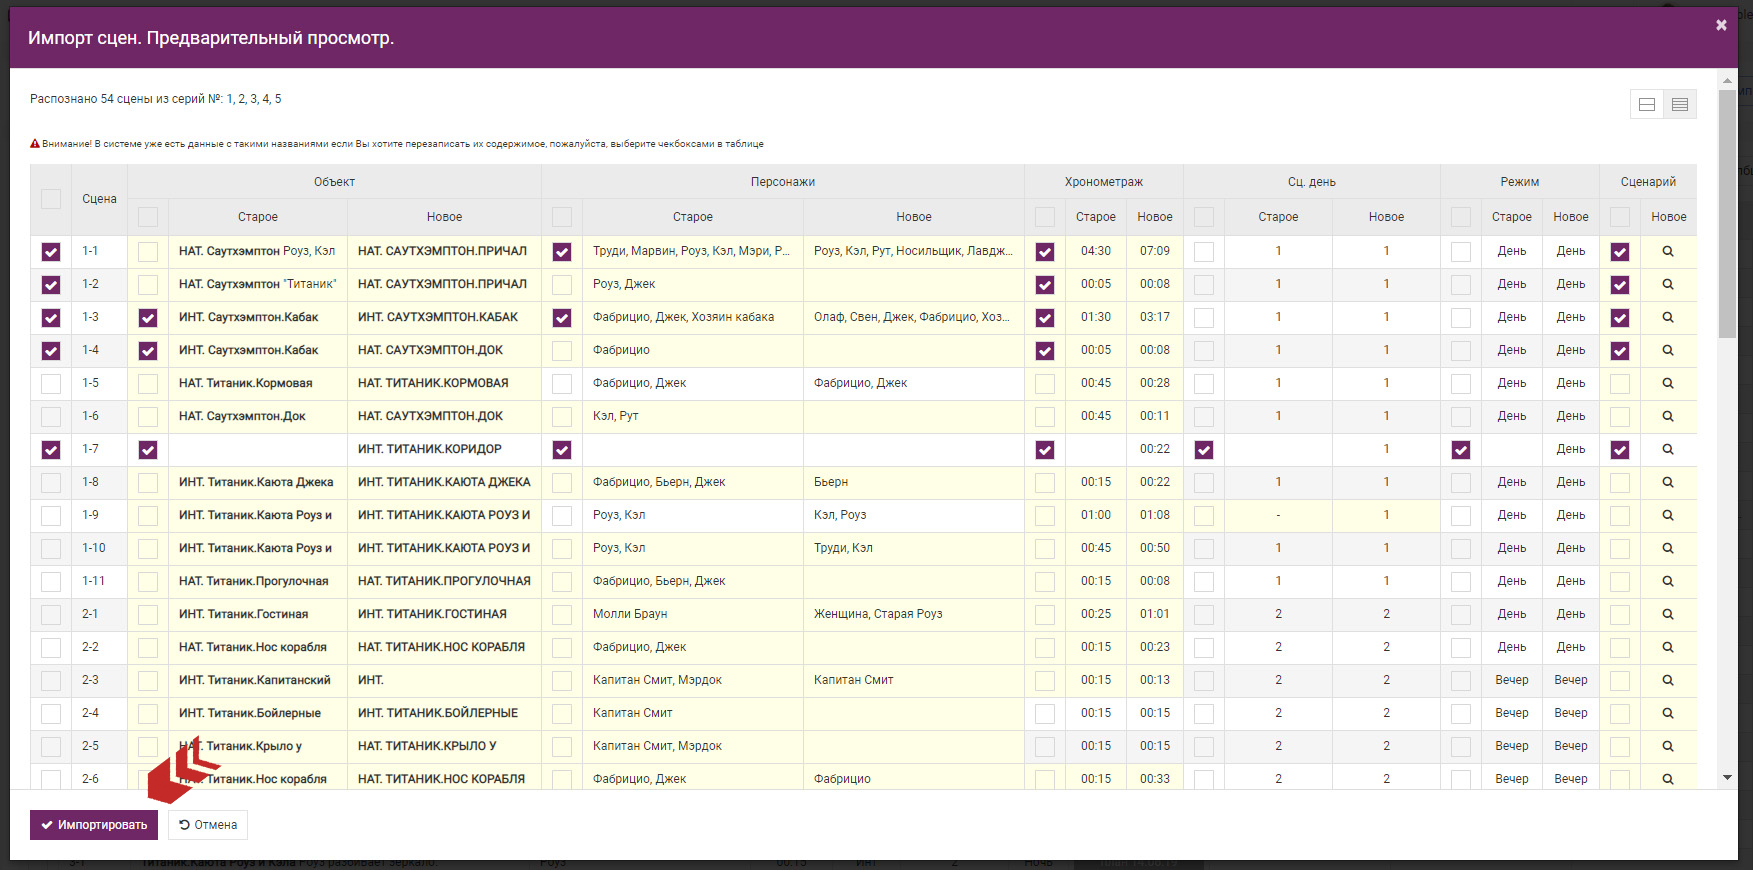Switch to the dense list view icon
Viewport: 1753px width, 870px height.
(1680, 104)
